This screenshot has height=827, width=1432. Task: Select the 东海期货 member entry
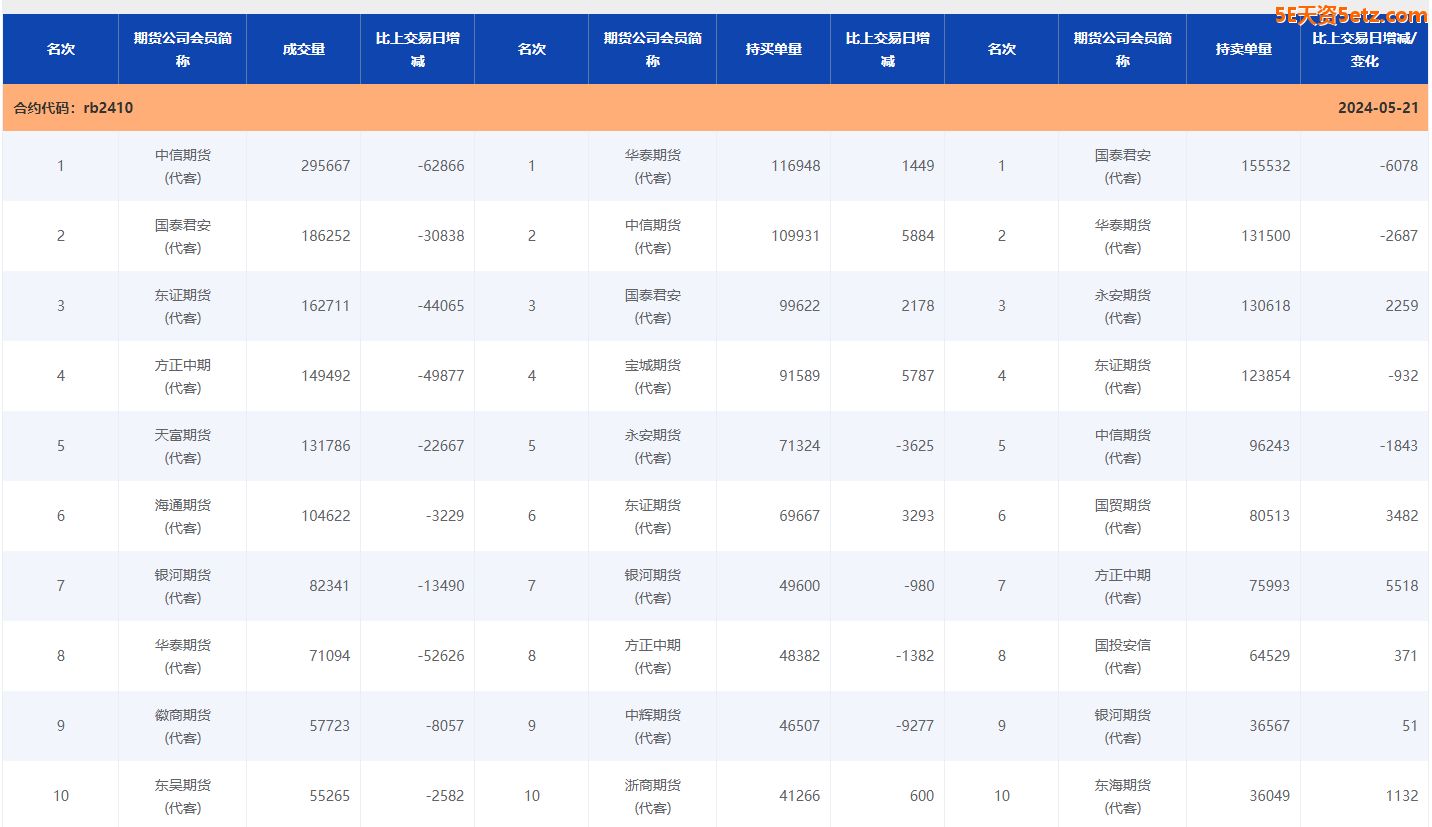point(1122,786)
